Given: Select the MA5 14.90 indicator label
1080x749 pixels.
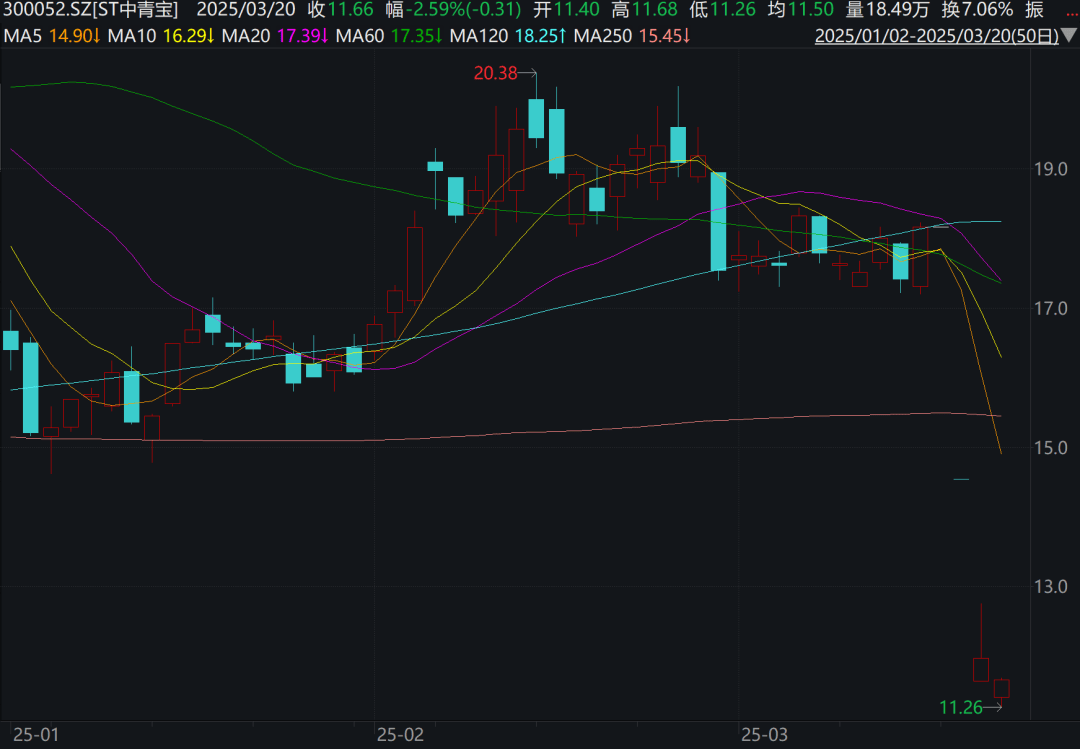Looking at the screenshot, I should [x=52, y=36].
